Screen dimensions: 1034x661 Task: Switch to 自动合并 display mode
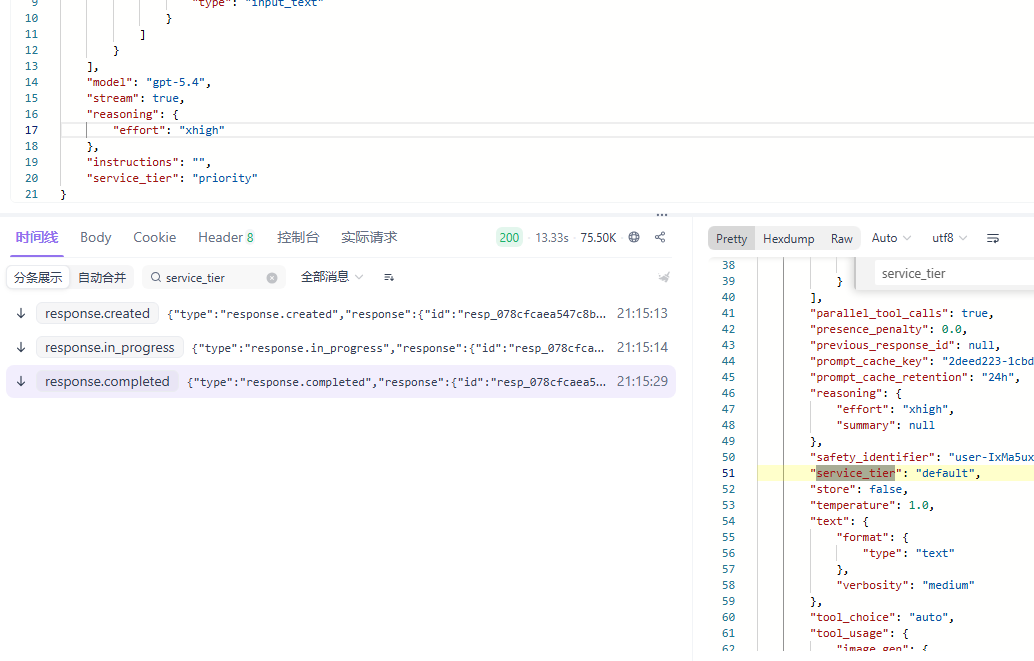pos(102,278)
